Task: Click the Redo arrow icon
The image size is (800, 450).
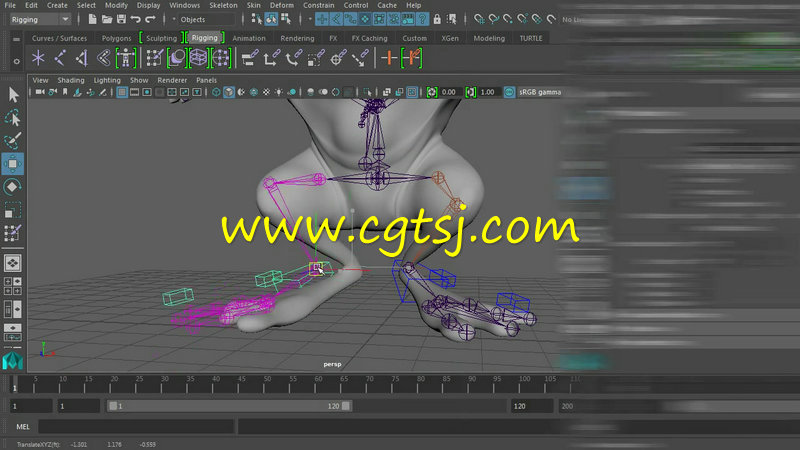Action: 150,19
